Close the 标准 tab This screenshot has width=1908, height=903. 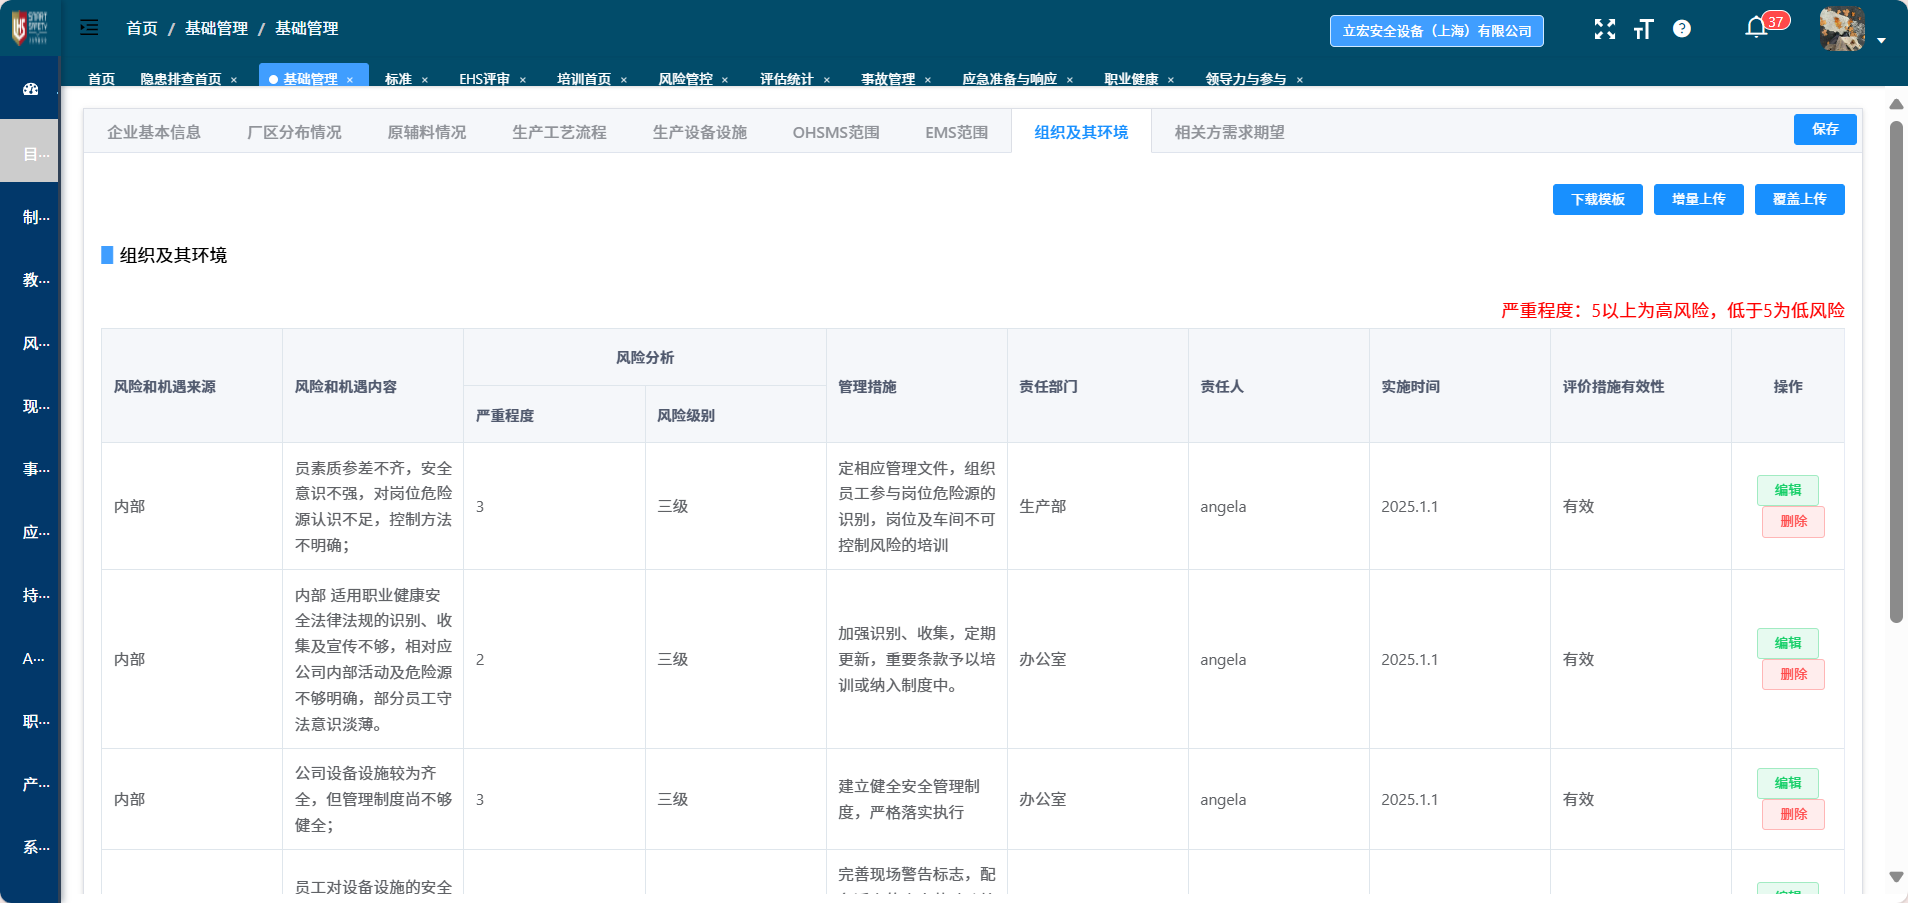coord(425,80)
